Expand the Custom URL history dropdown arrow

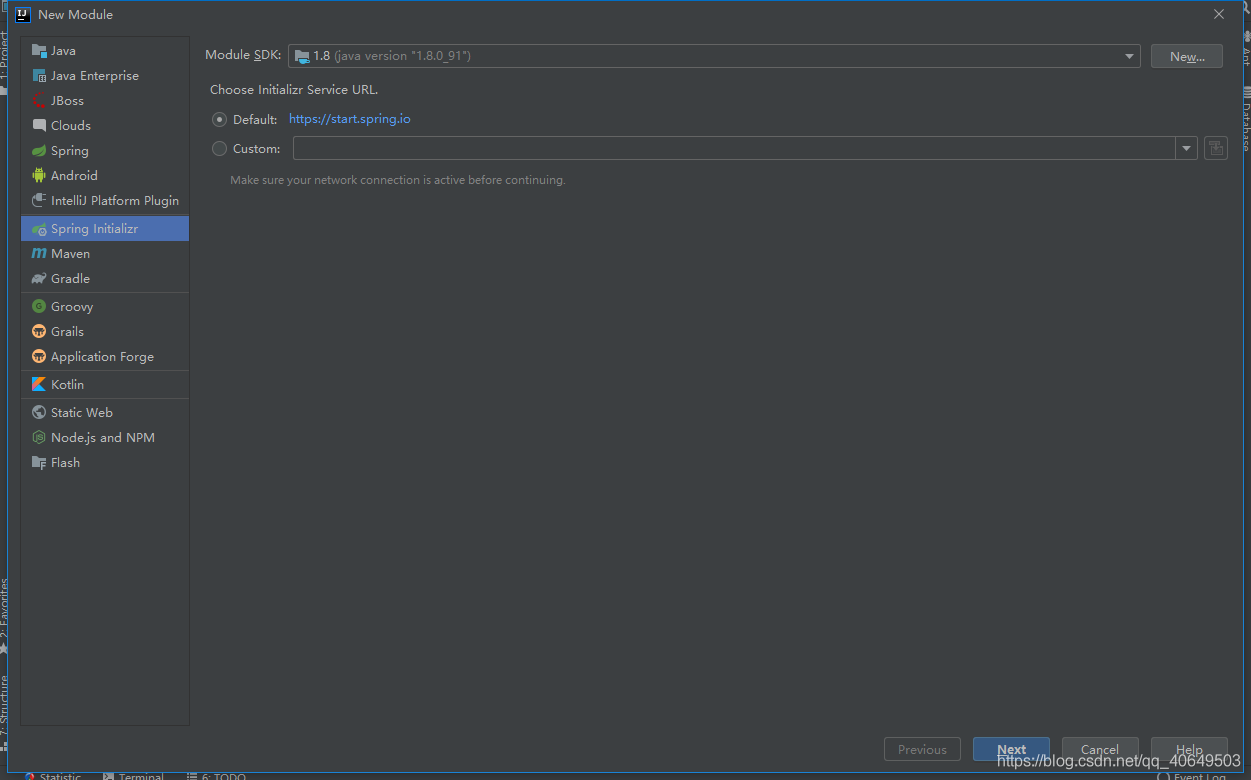pos(1187,149)
